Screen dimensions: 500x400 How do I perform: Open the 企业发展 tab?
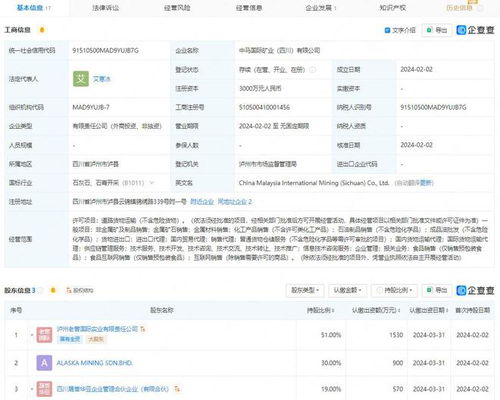(321, 8)
